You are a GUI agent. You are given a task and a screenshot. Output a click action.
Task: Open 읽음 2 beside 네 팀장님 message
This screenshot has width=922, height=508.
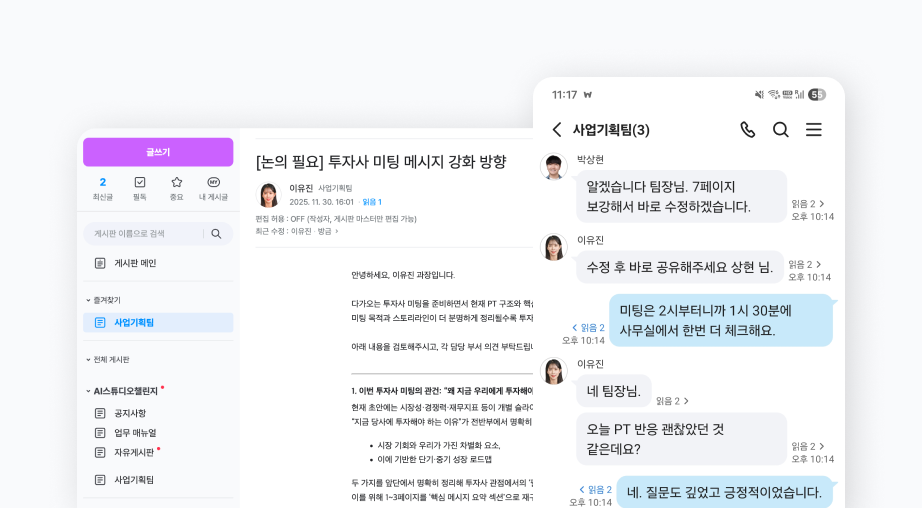click(x=673, y=401)
